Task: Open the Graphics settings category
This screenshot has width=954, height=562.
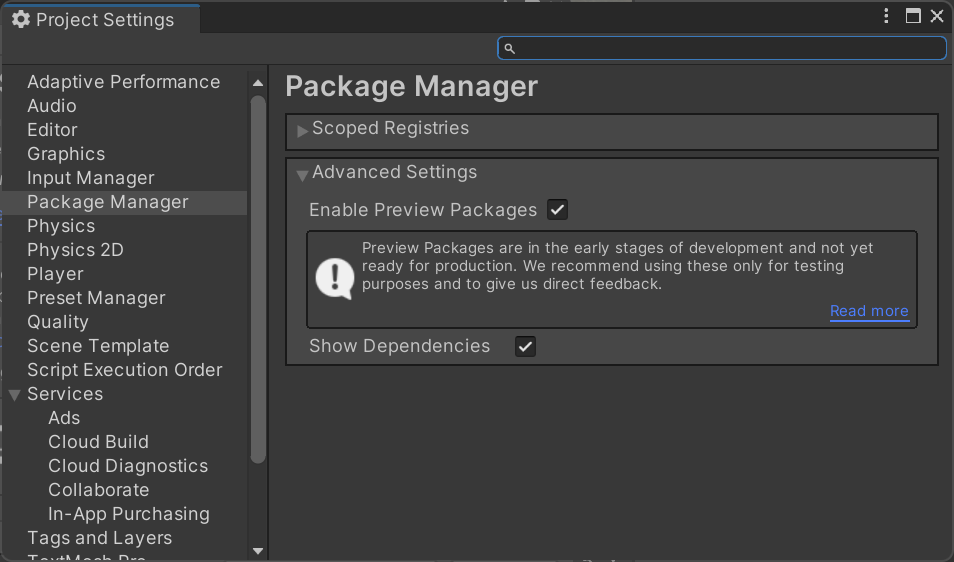Action: (x=66, y=154)
